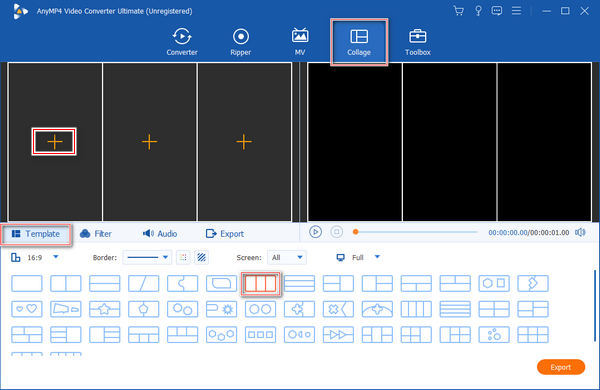Image resolution: width=600 pixels, height=390 pixels.
Task: Choose the flag and gear template
Action: pyautogui.click(x=222, y=309)
